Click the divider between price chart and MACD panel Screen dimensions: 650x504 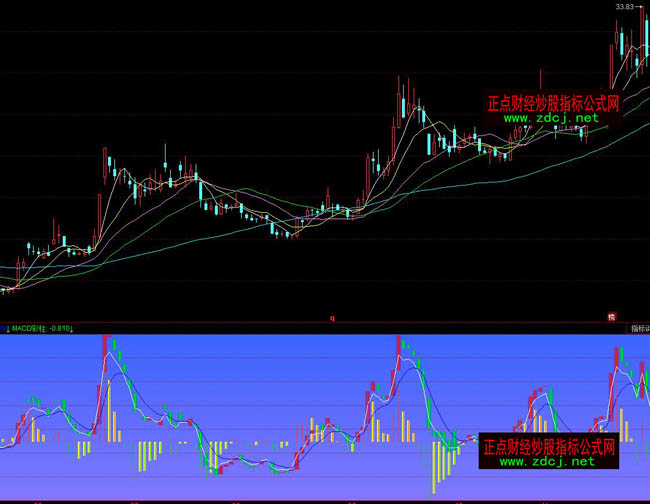coord(325,322)
